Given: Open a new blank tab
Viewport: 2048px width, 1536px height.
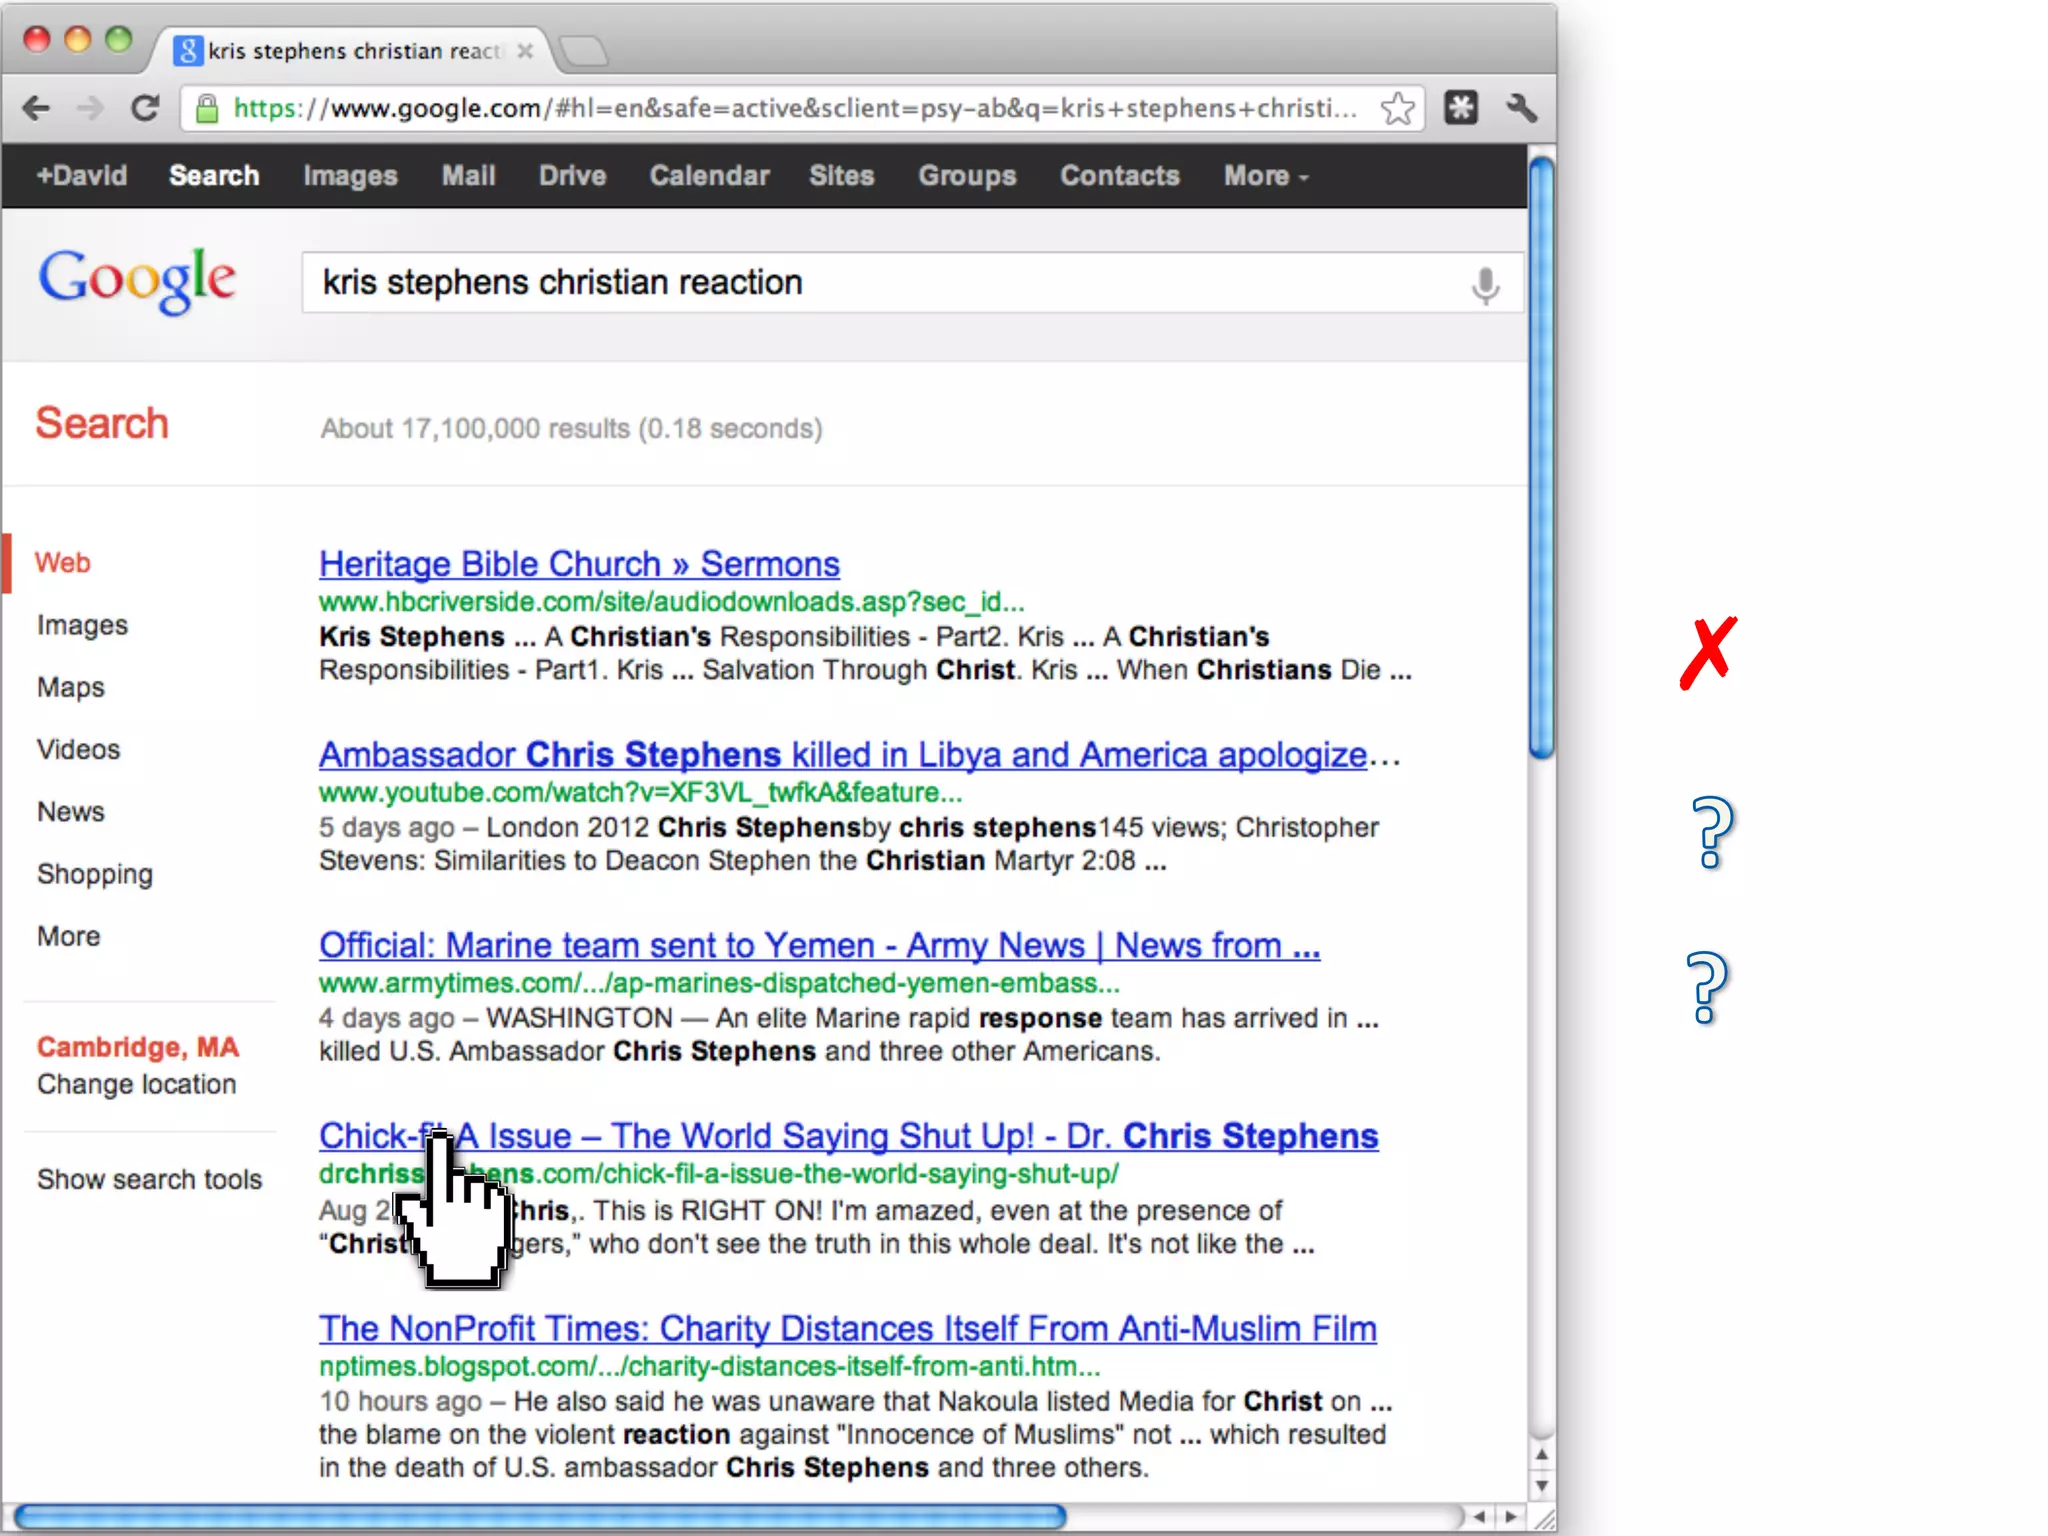Looking at the screenshot, I should 584,51.
